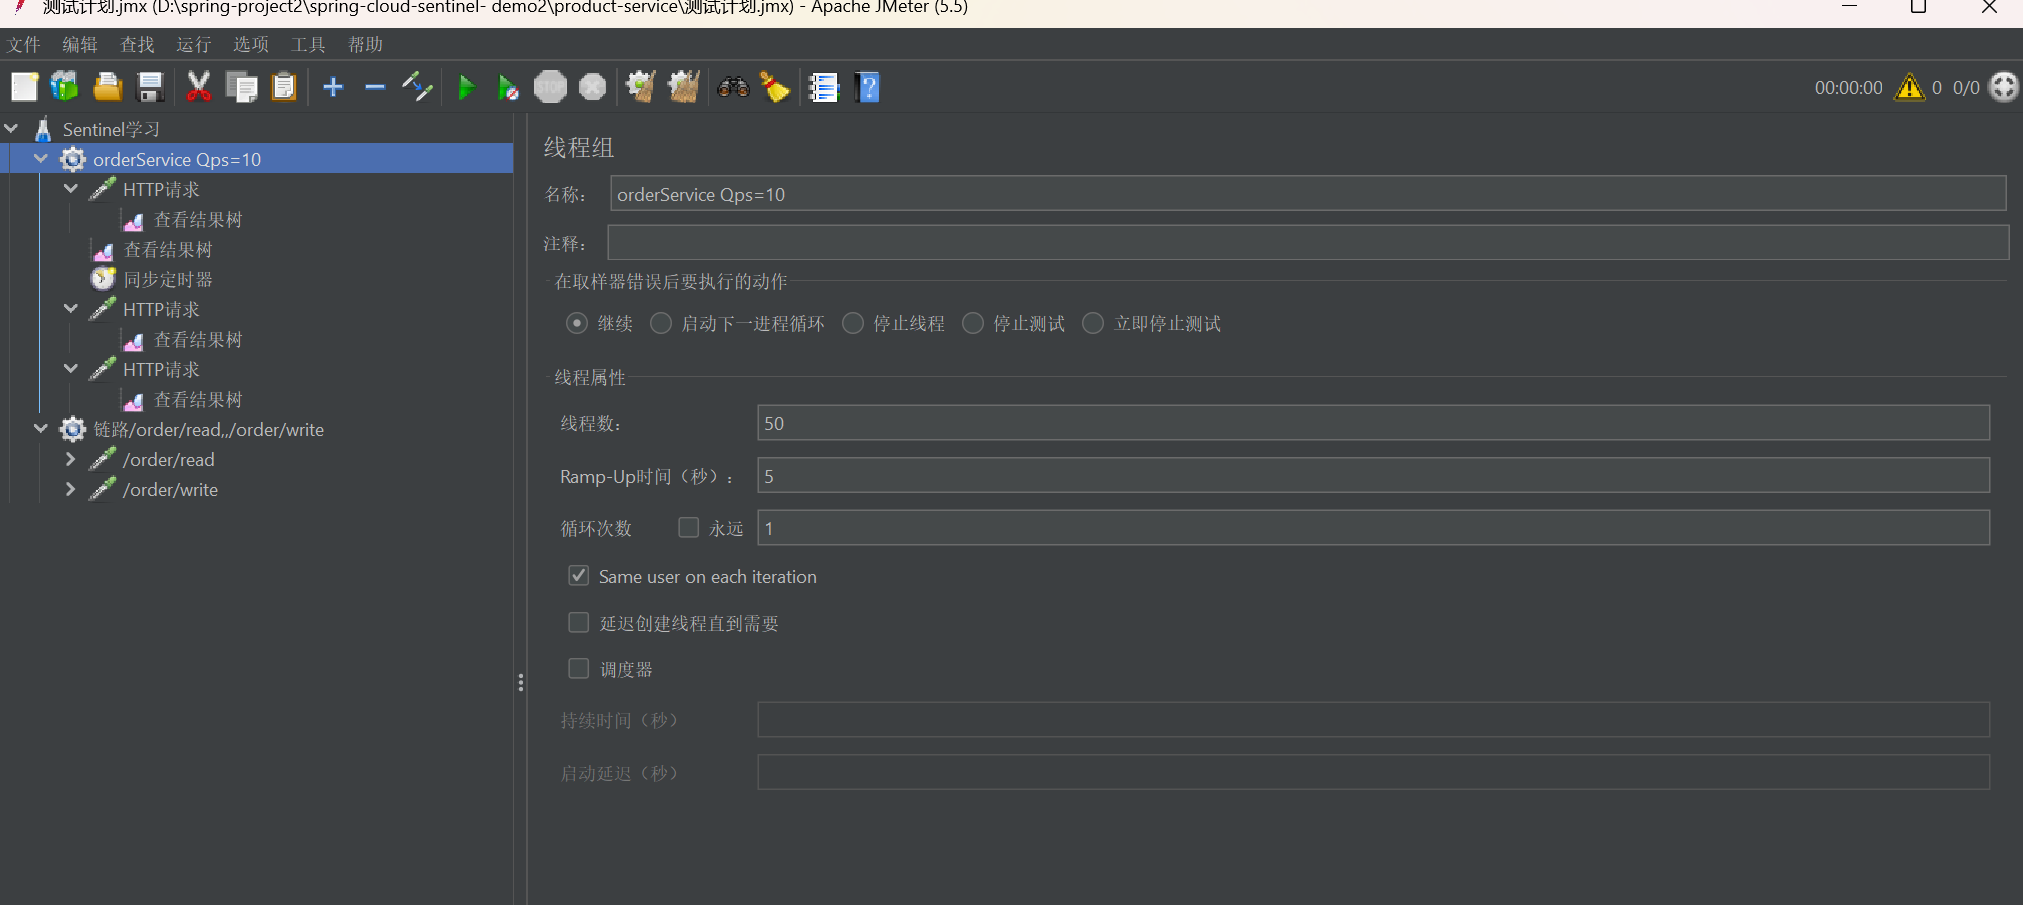
Task: Select the 链路/order/read,/order/write thread group
Action: (208, 429)
